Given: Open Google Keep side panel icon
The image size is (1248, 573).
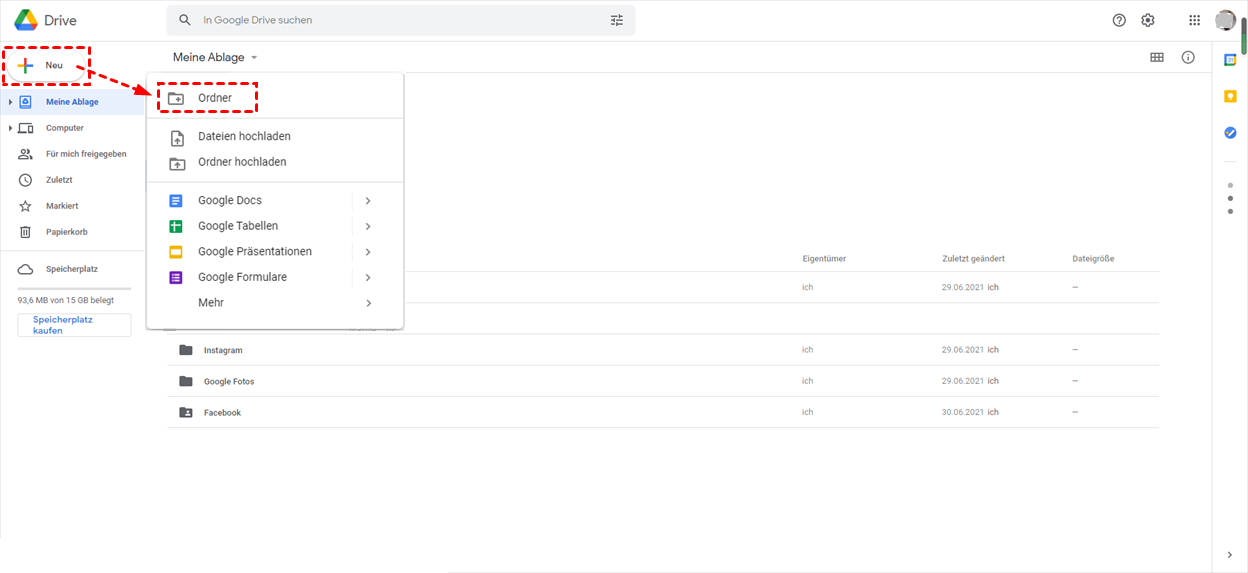Looking at the screenshot, I should 1230,96.
